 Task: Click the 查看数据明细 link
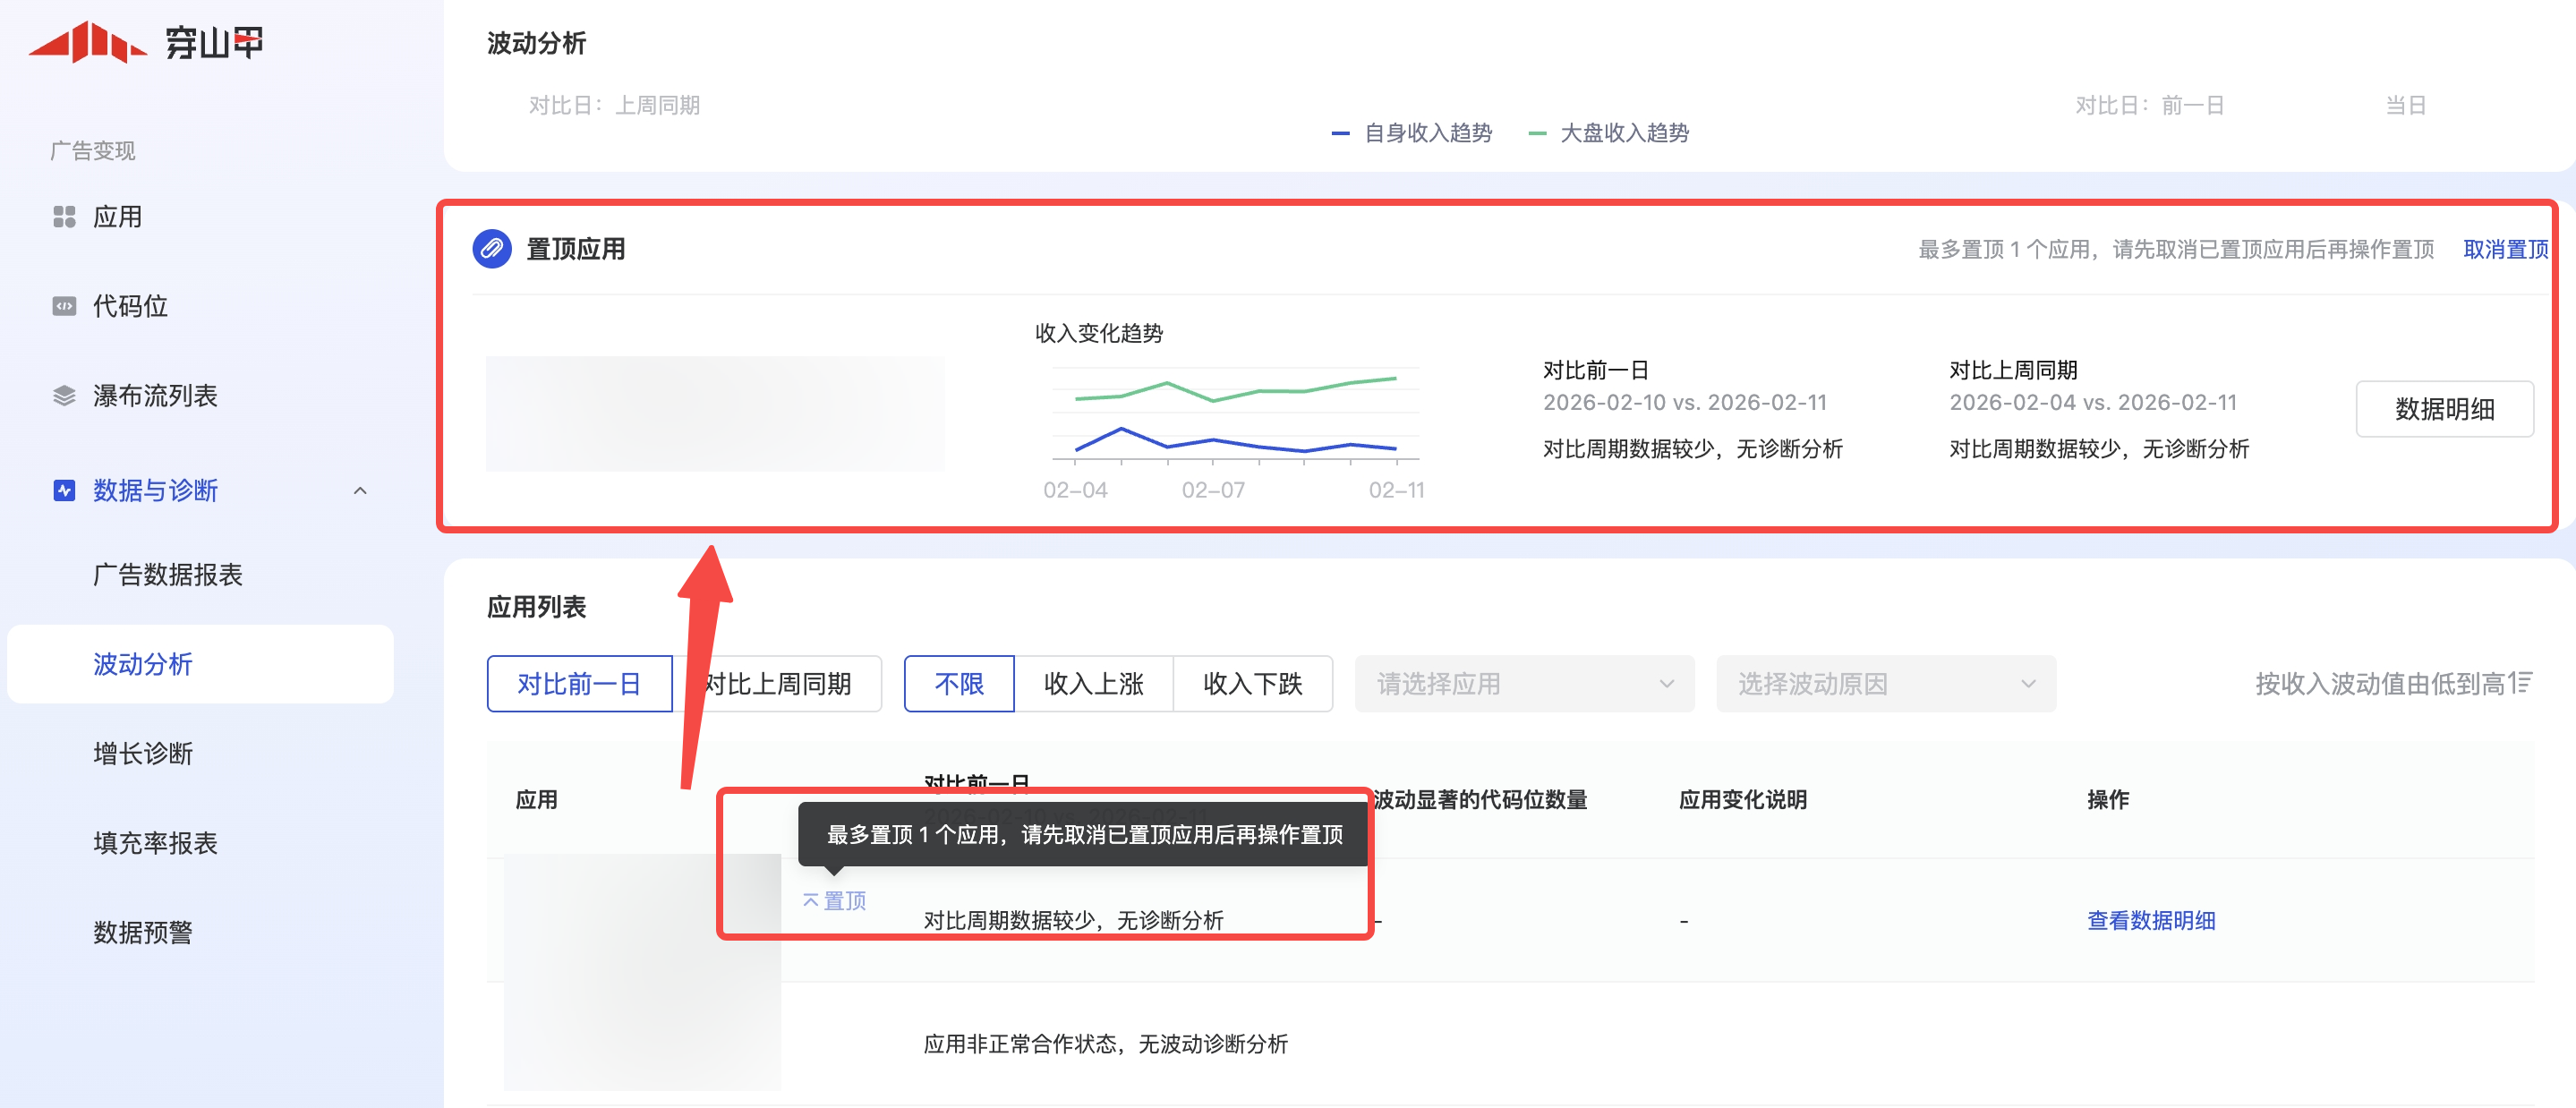[x=2150, y=920]
